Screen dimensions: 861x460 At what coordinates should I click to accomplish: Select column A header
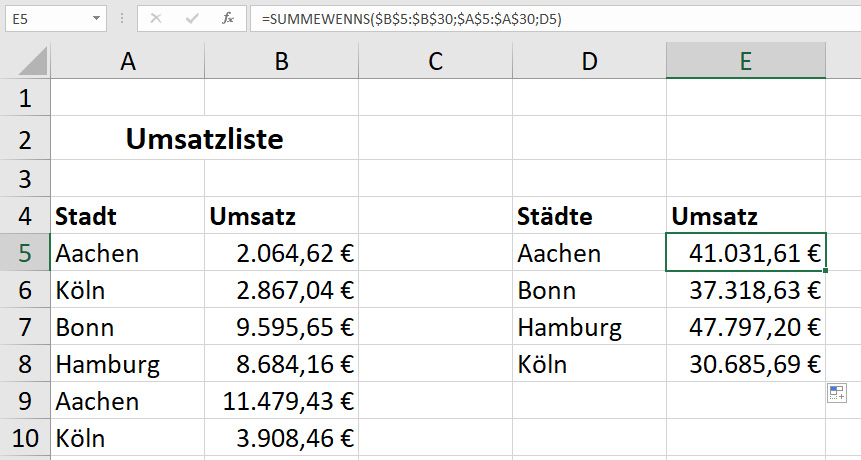click(x=127, y=60)
